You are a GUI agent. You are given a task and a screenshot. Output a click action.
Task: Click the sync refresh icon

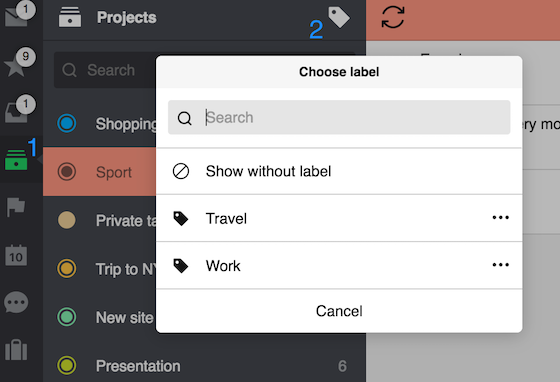(393, 17)
